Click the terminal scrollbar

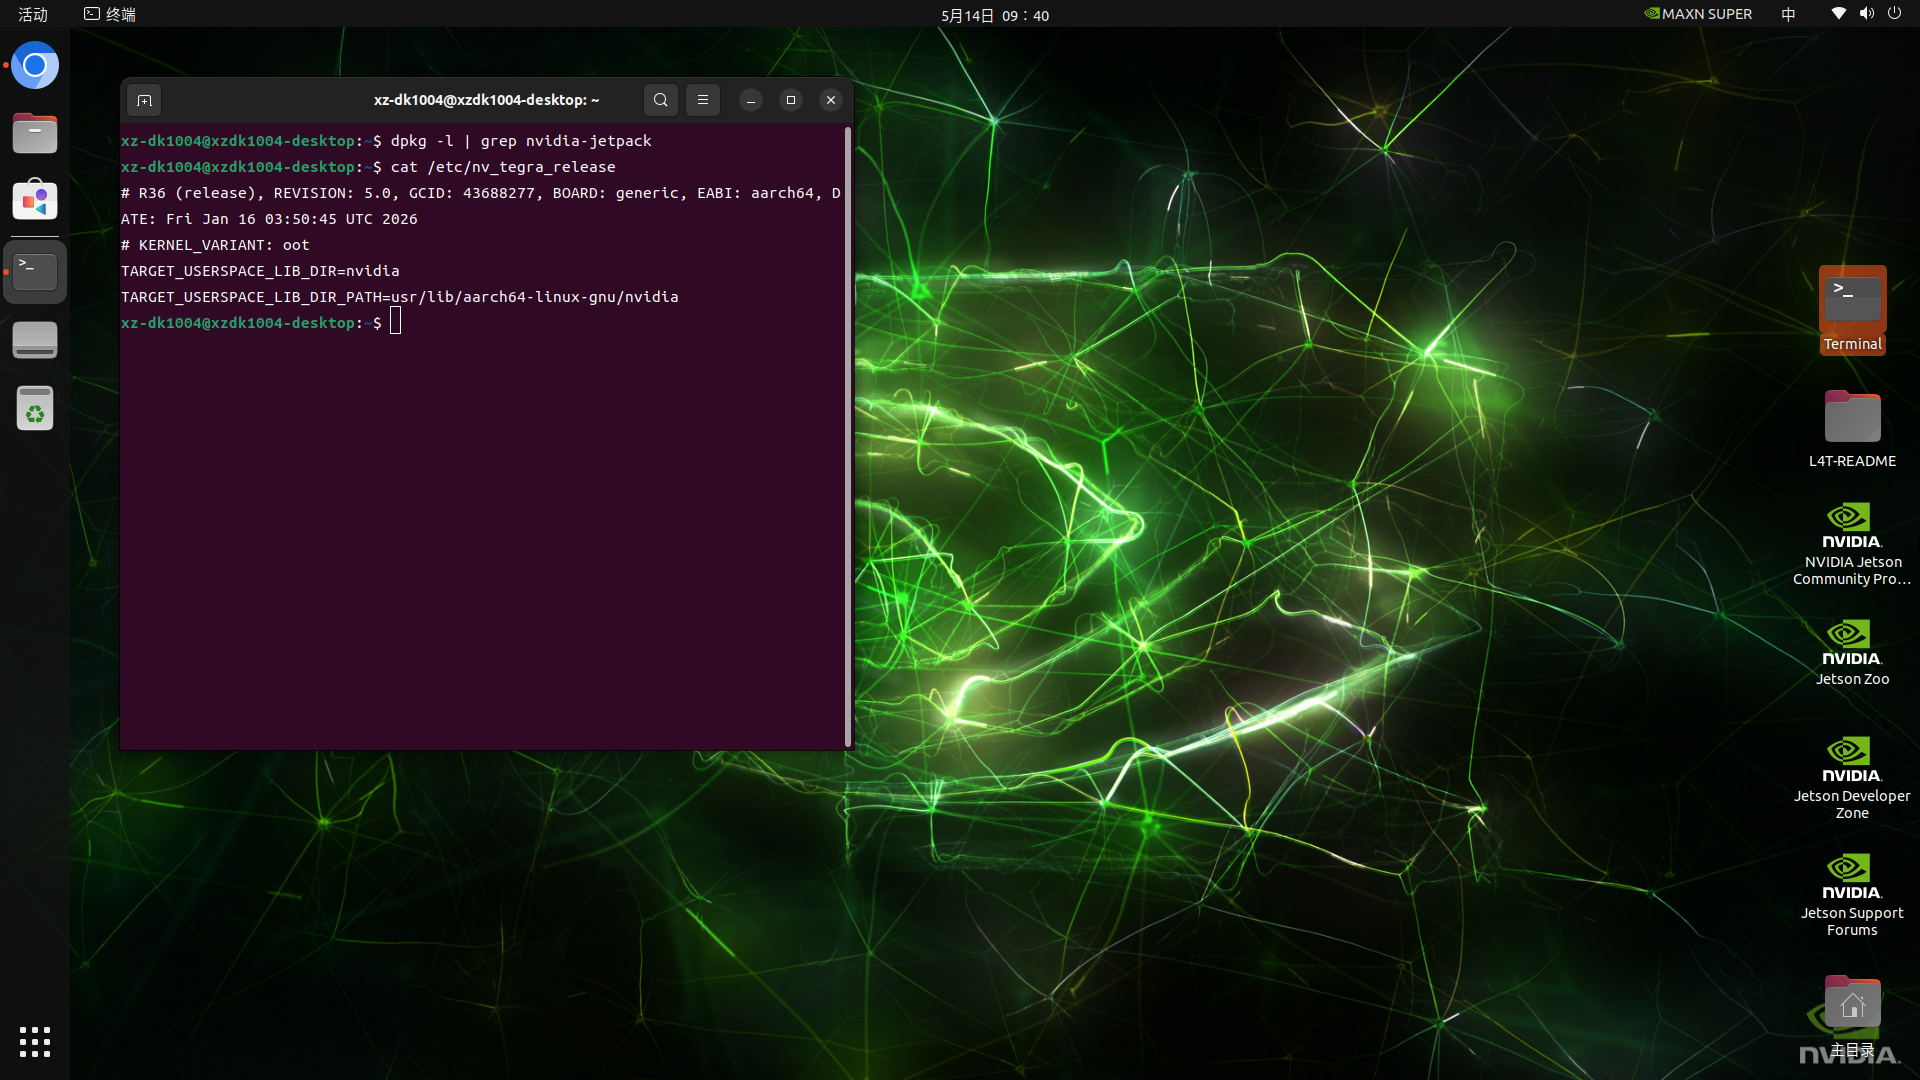(x=849, y=436)
